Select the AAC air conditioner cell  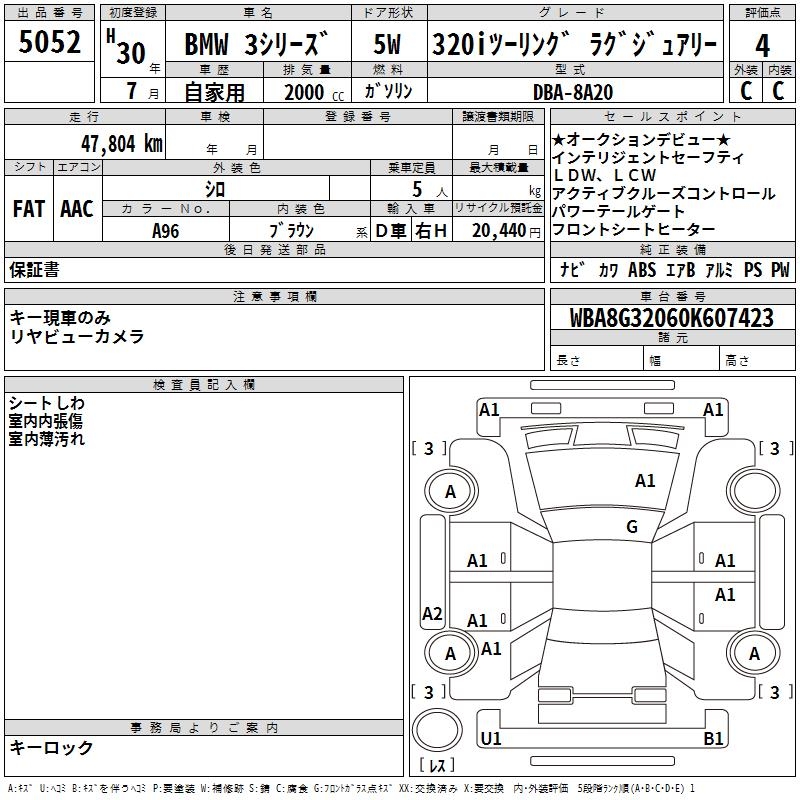click(x=77, y=209)
